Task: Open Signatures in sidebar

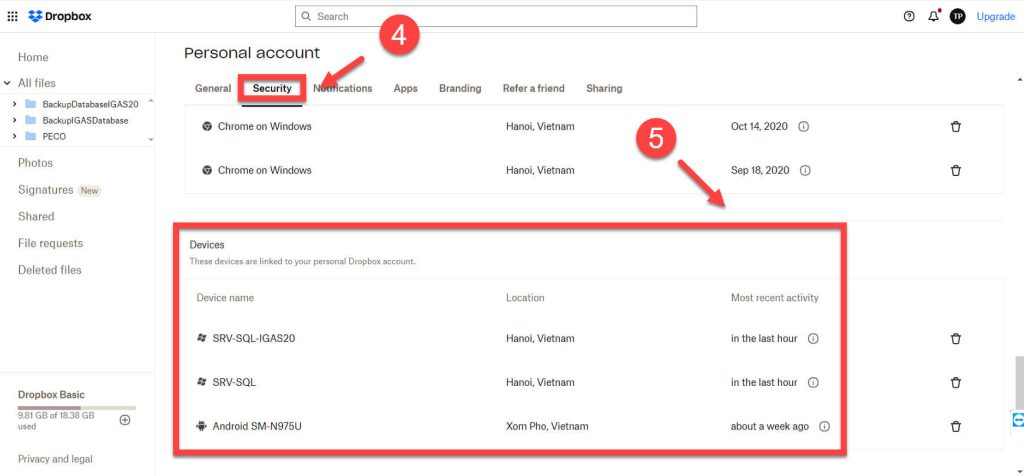Action: pos(46,189)
